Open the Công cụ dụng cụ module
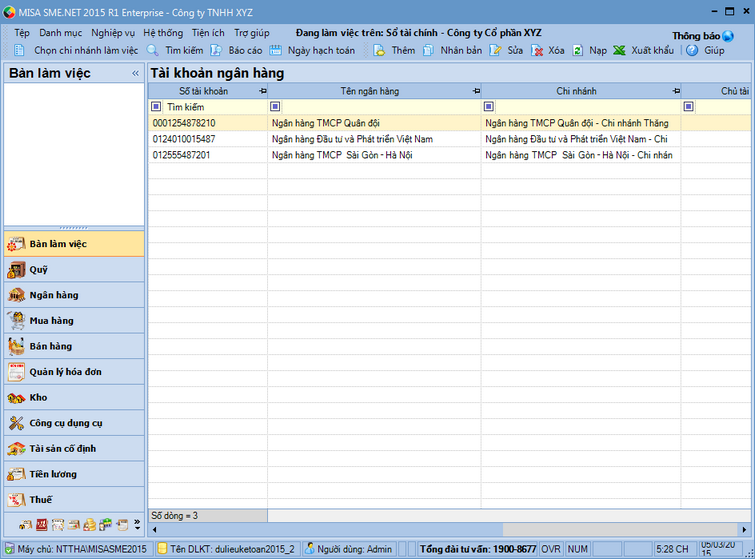 pyautogui.click(x=74, y=423)
